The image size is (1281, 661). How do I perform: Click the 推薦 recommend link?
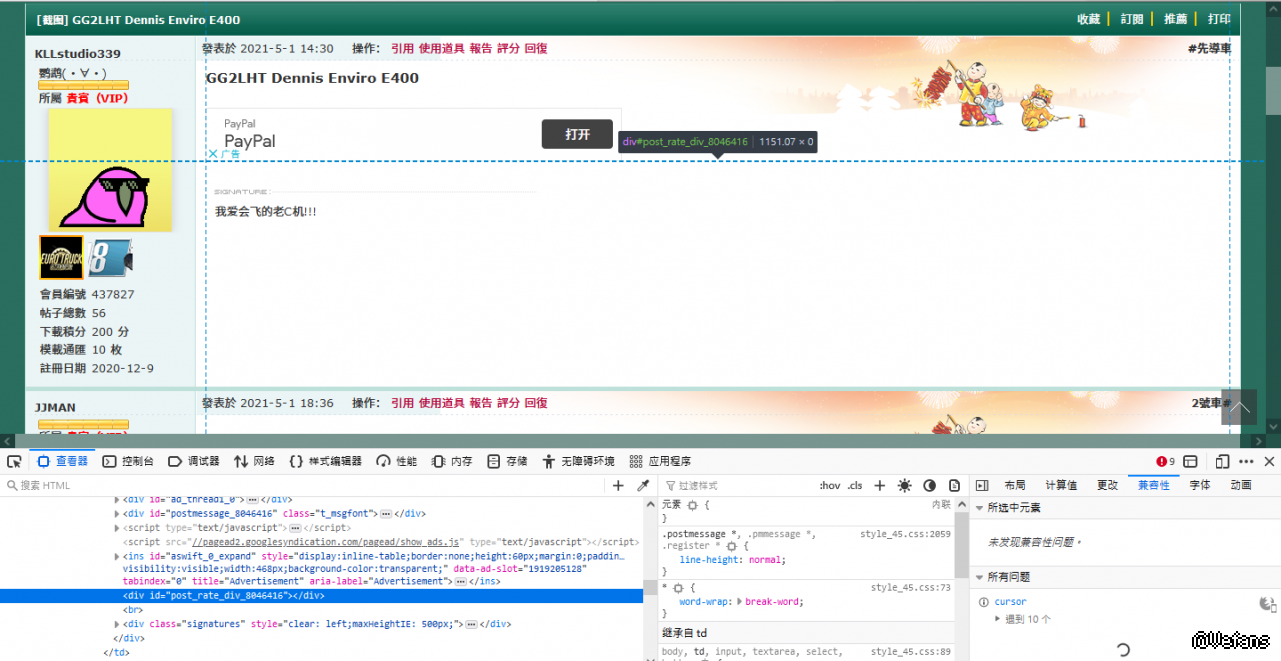pyautogui.click(x=1176, y=19)
